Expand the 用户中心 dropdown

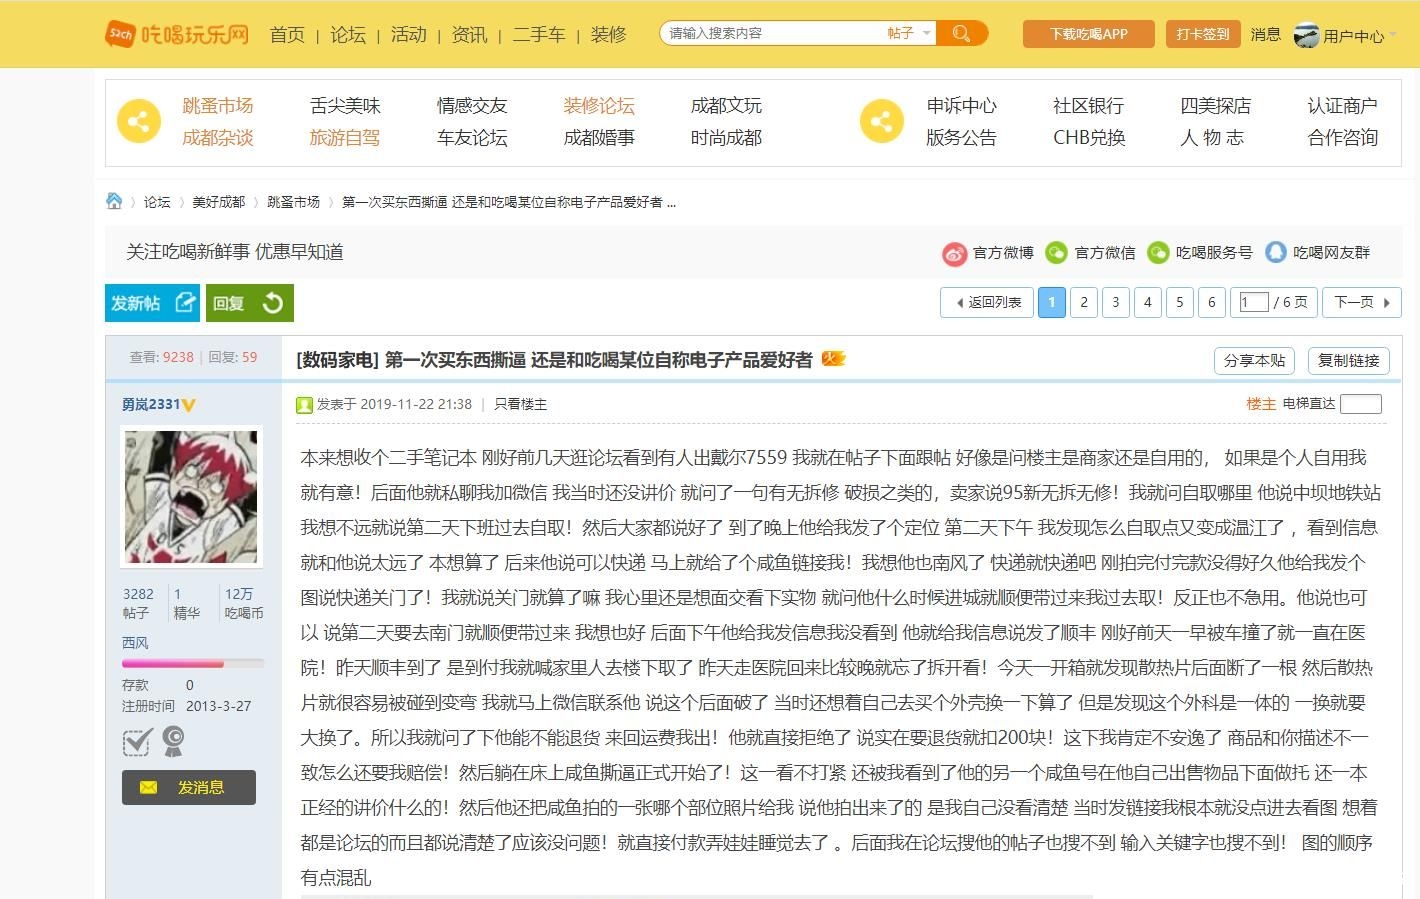pyautogui.click(x=1358, y=36)
